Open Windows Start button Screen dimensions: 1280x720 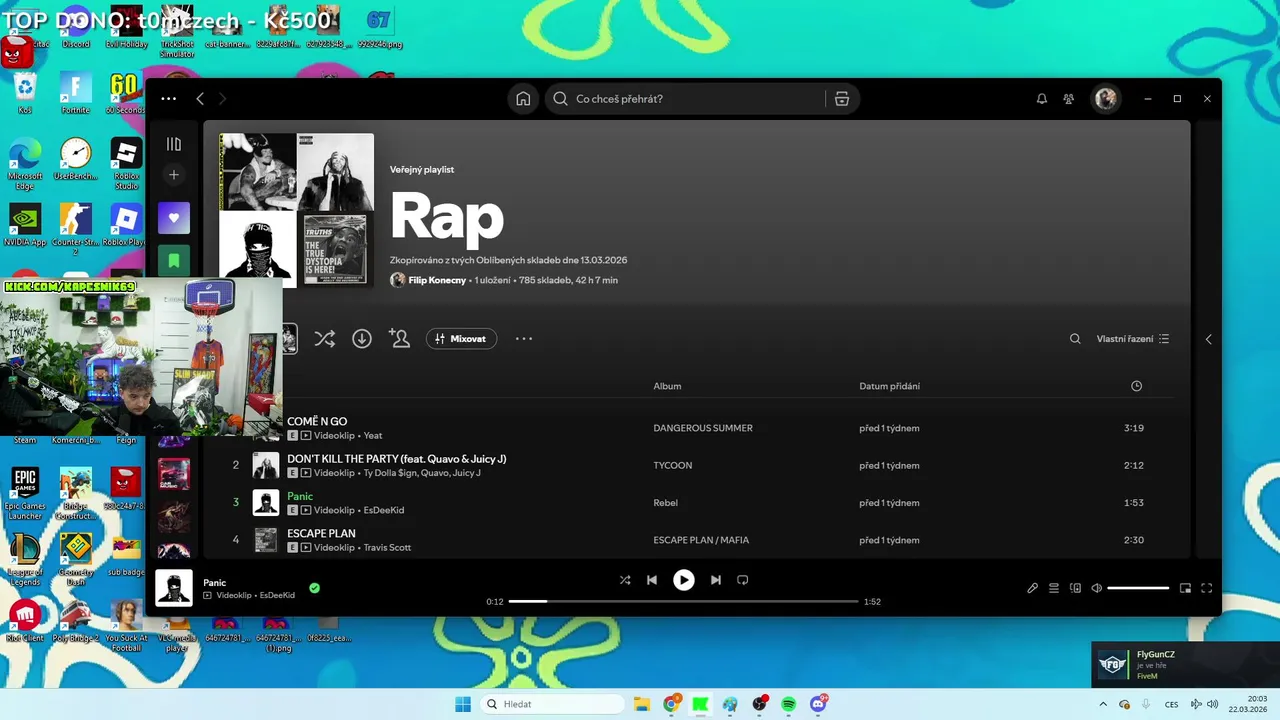tap(463, 704)
